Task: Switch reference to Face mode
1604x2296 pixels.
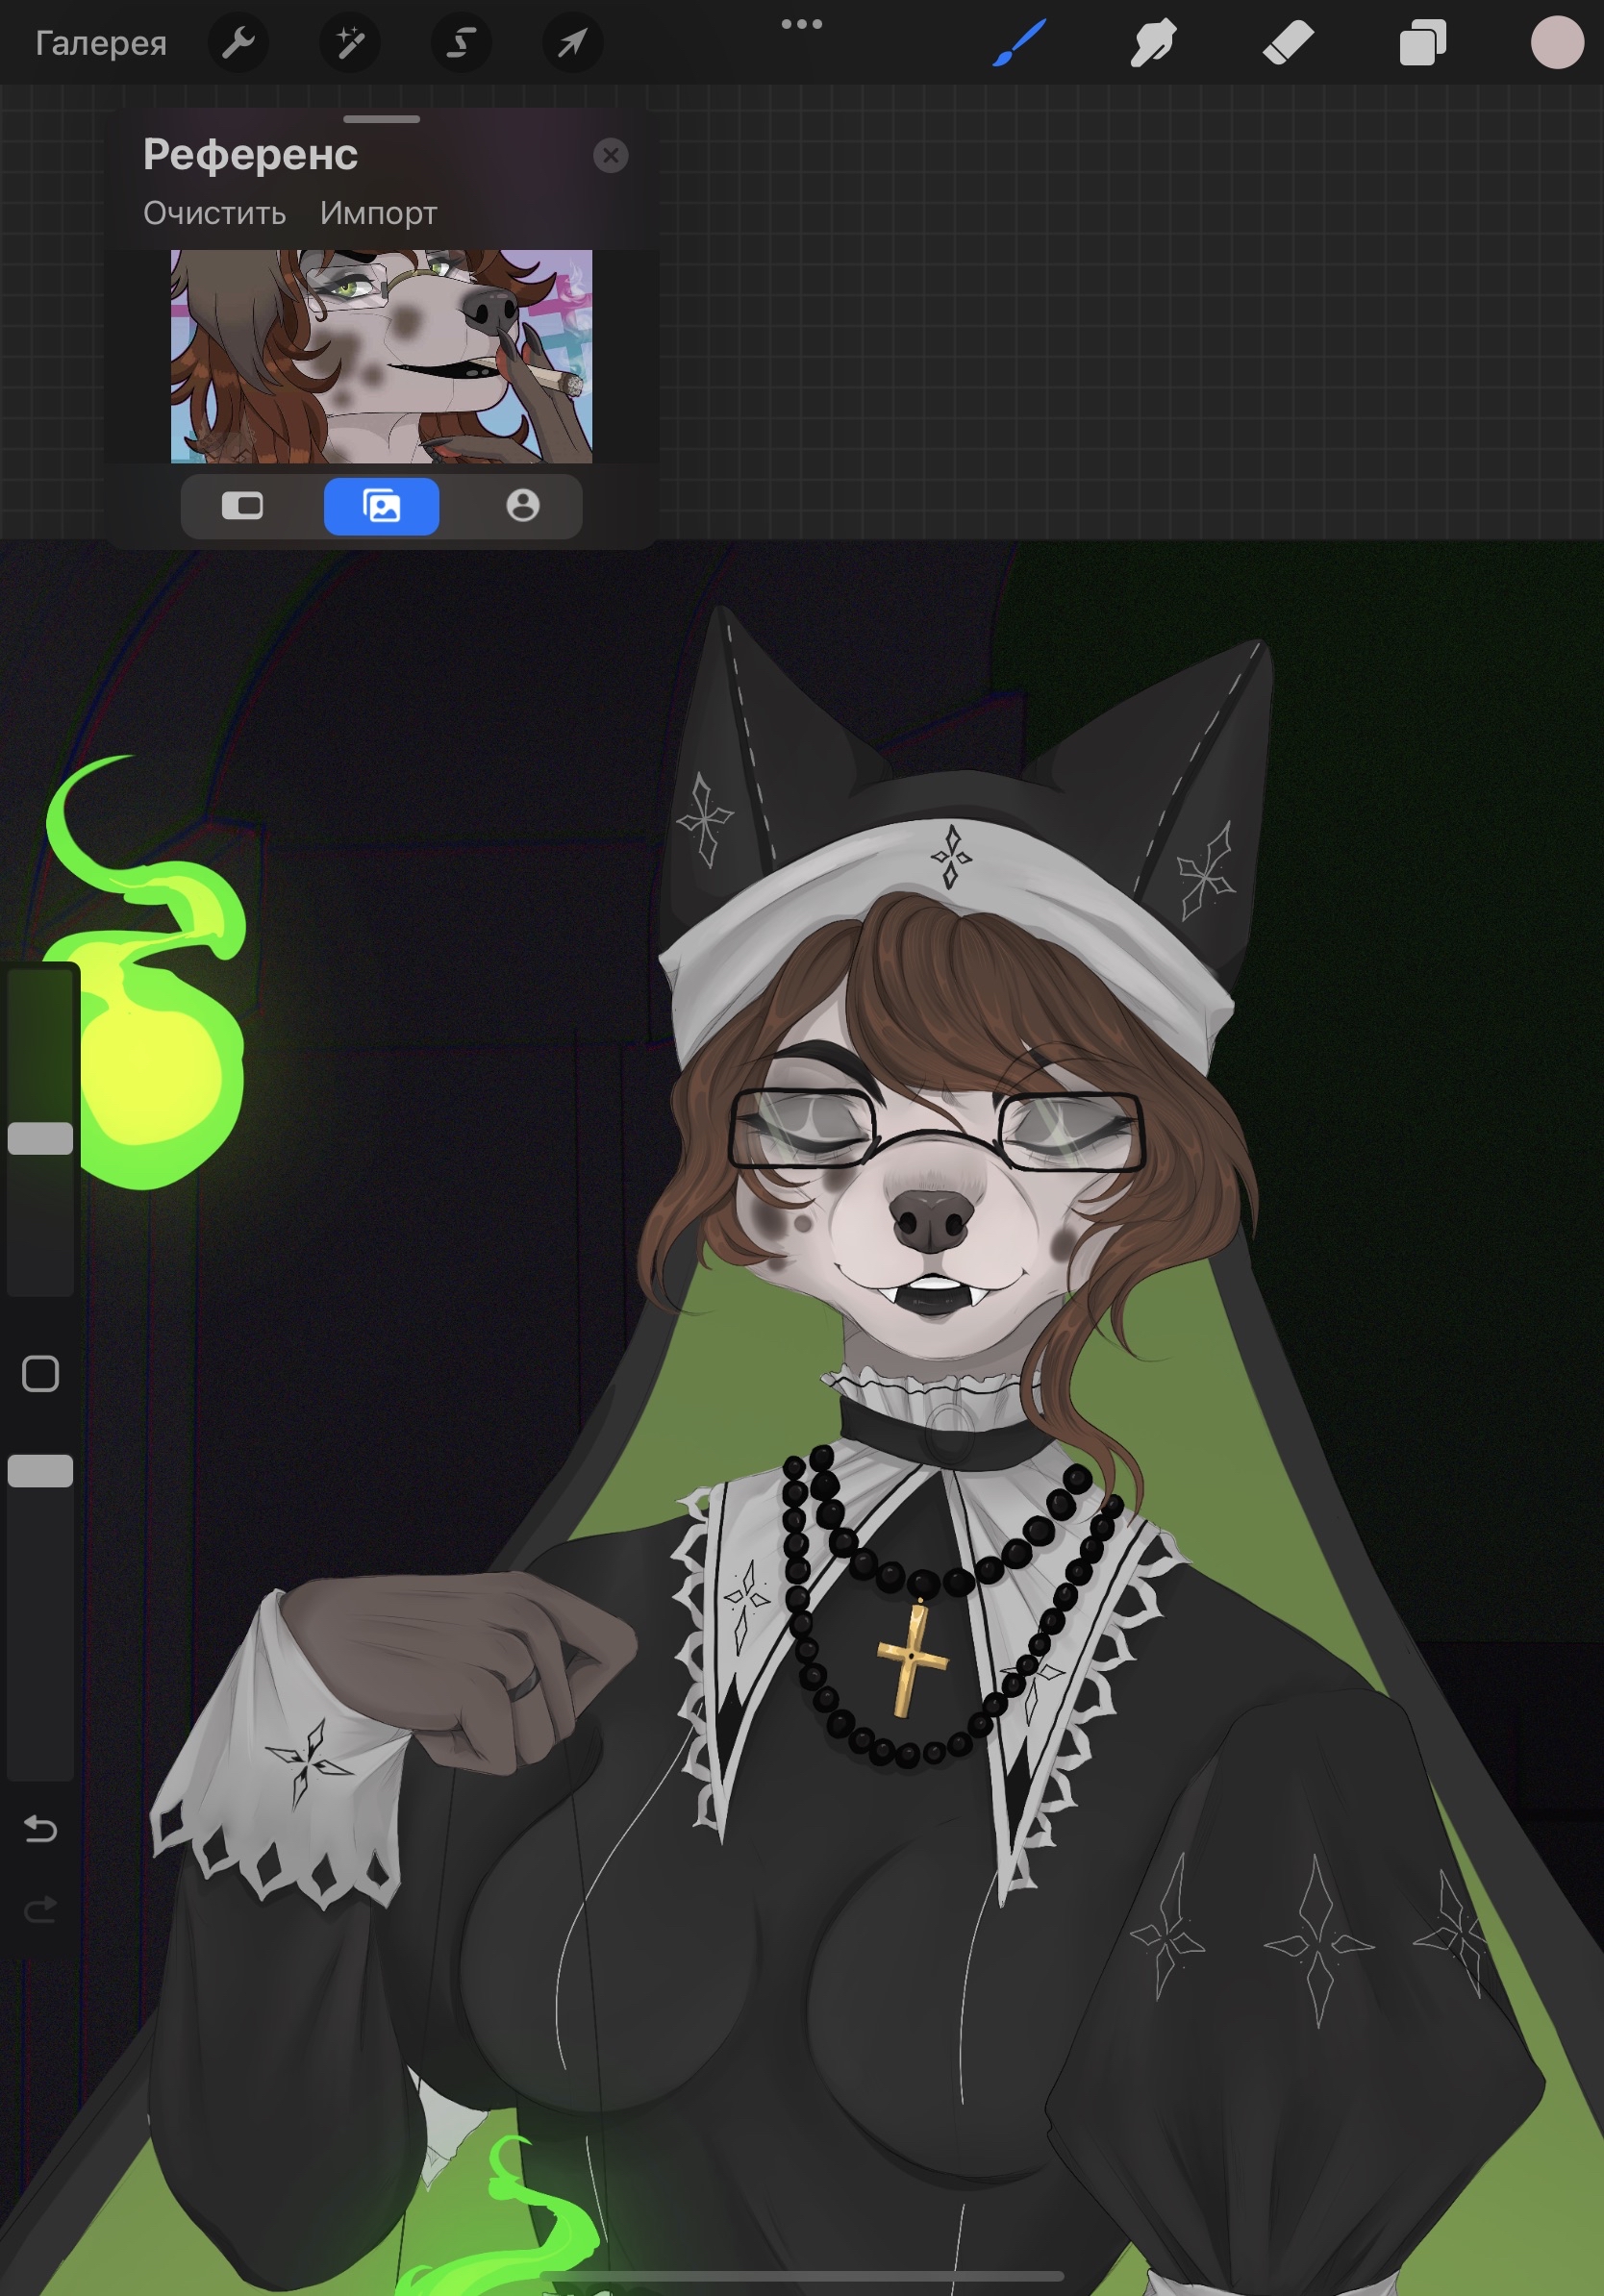Action: pos(522,506)
